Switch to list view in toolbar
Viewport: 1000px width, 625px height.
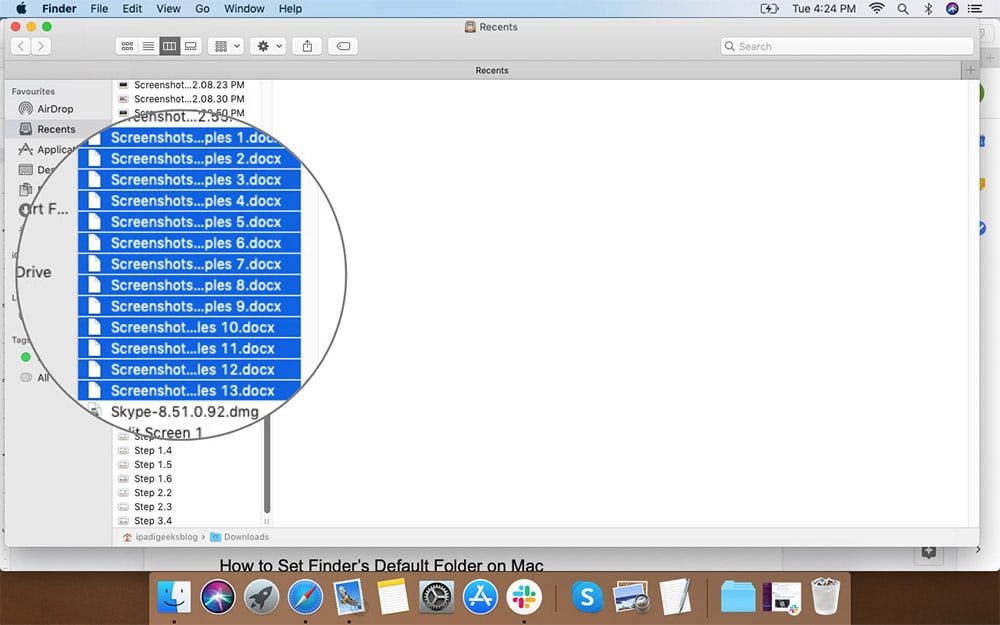[x=148, y=46]
